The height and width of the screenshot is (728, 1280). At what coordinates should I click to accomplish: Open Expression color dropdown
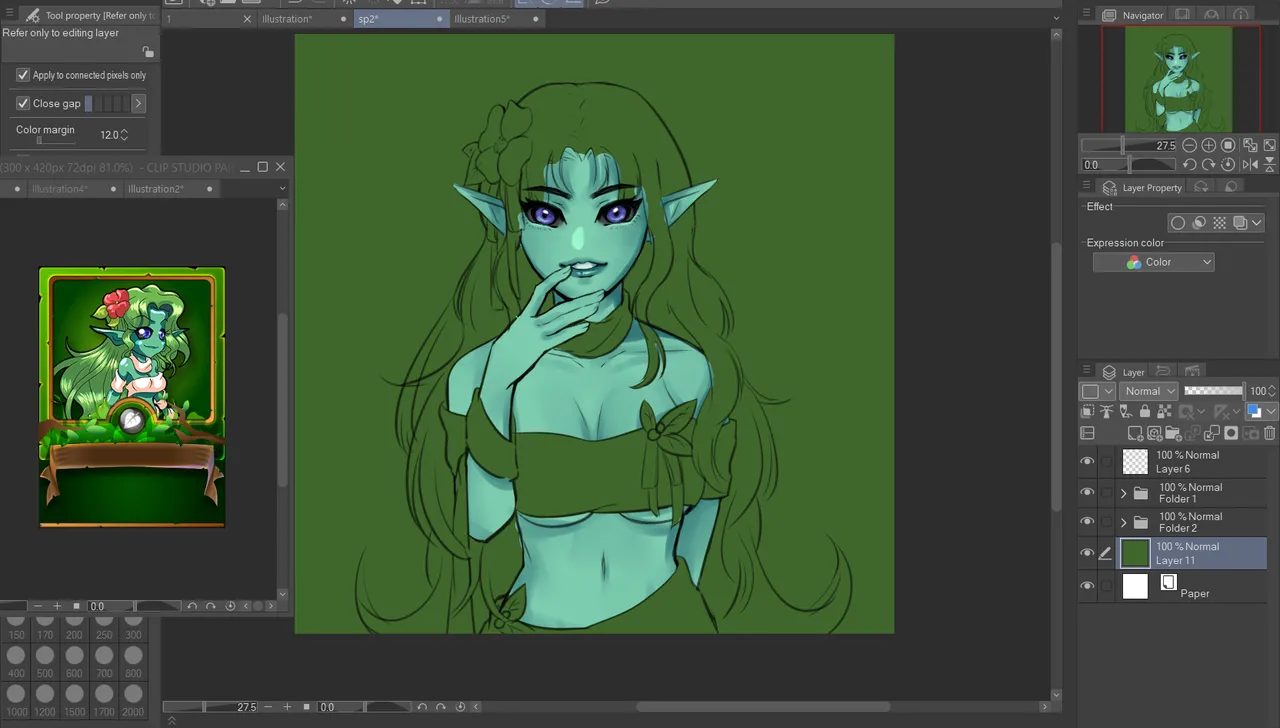(1153, 262)
